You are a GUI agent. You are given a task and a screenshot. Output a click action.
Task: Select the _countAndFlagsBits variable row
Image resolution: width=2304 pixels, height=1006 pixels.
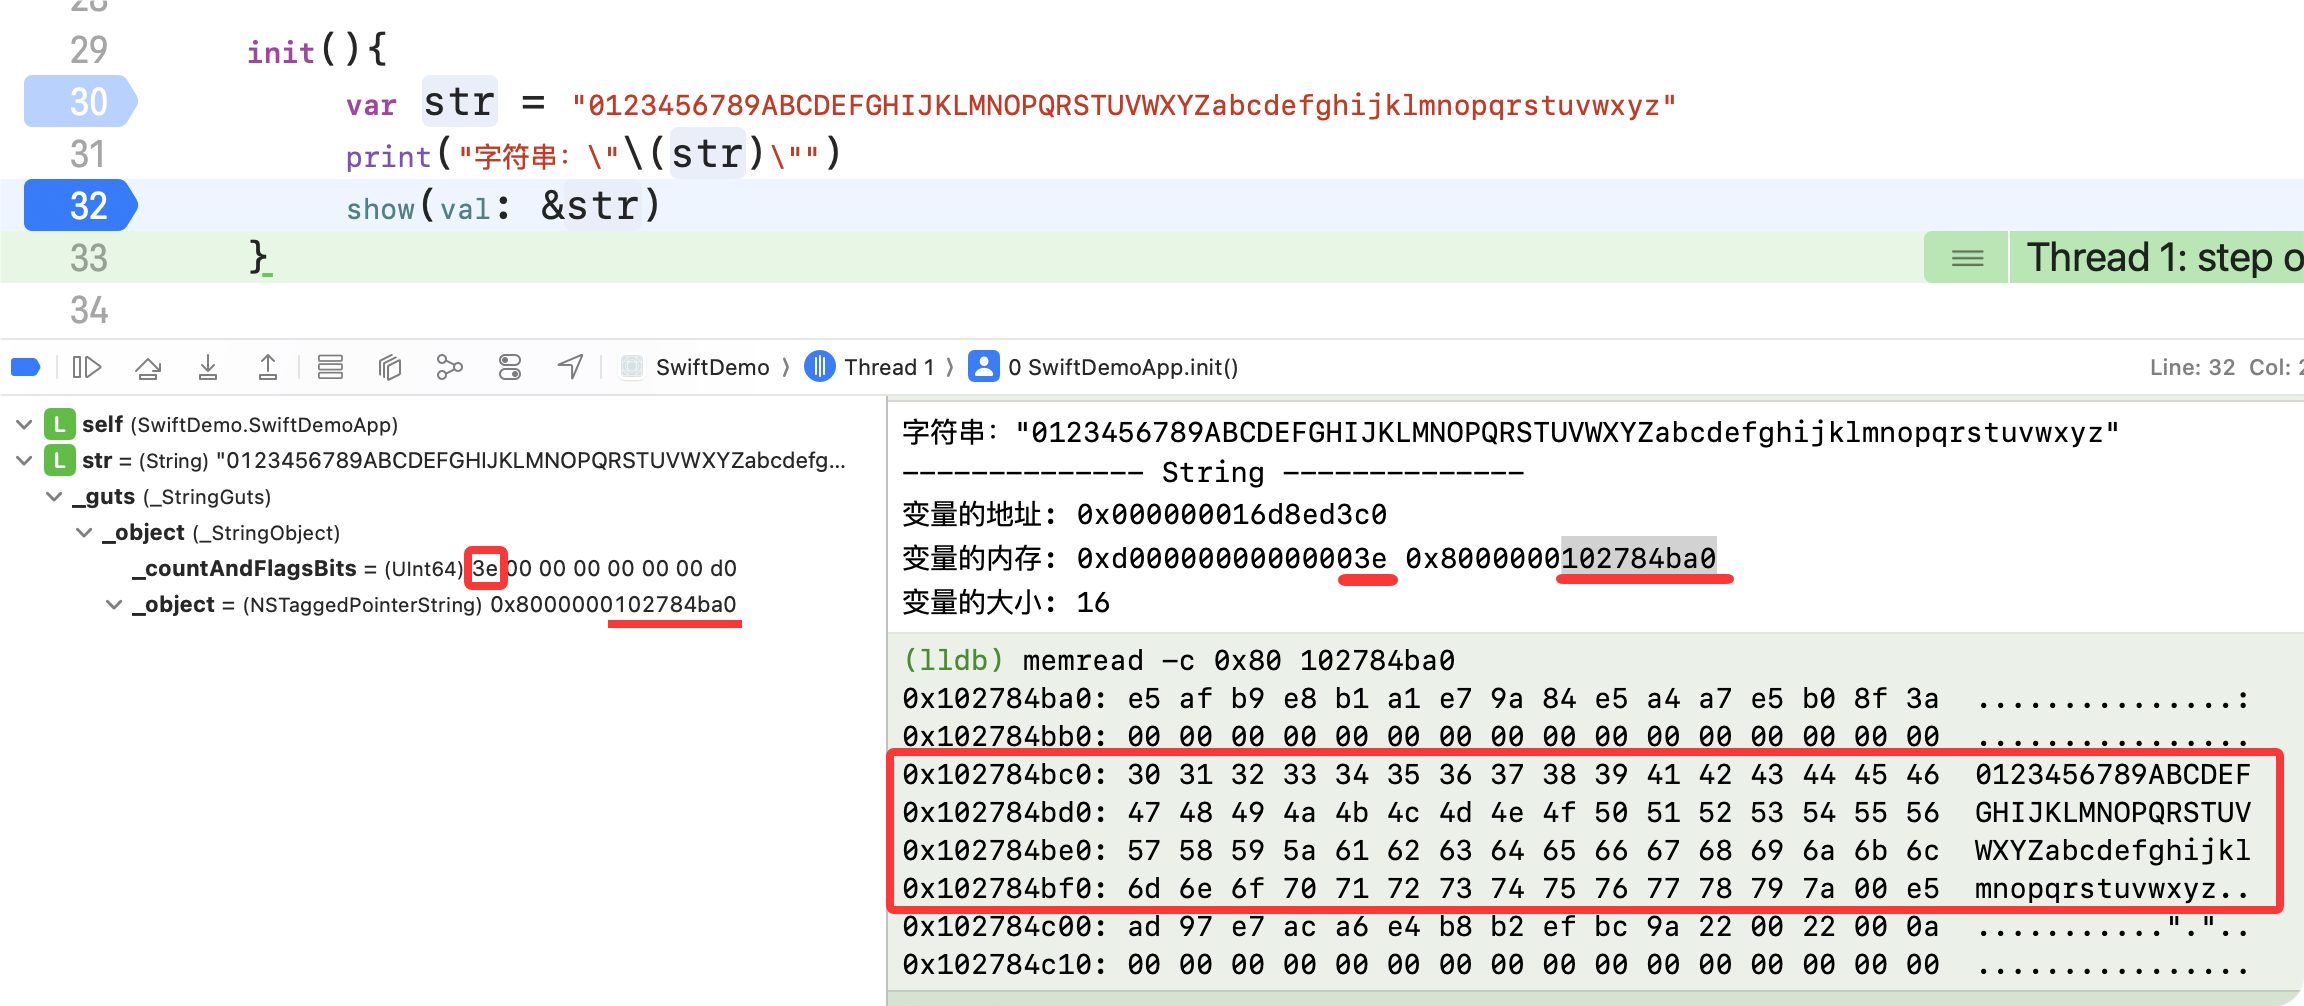(435, 569)
